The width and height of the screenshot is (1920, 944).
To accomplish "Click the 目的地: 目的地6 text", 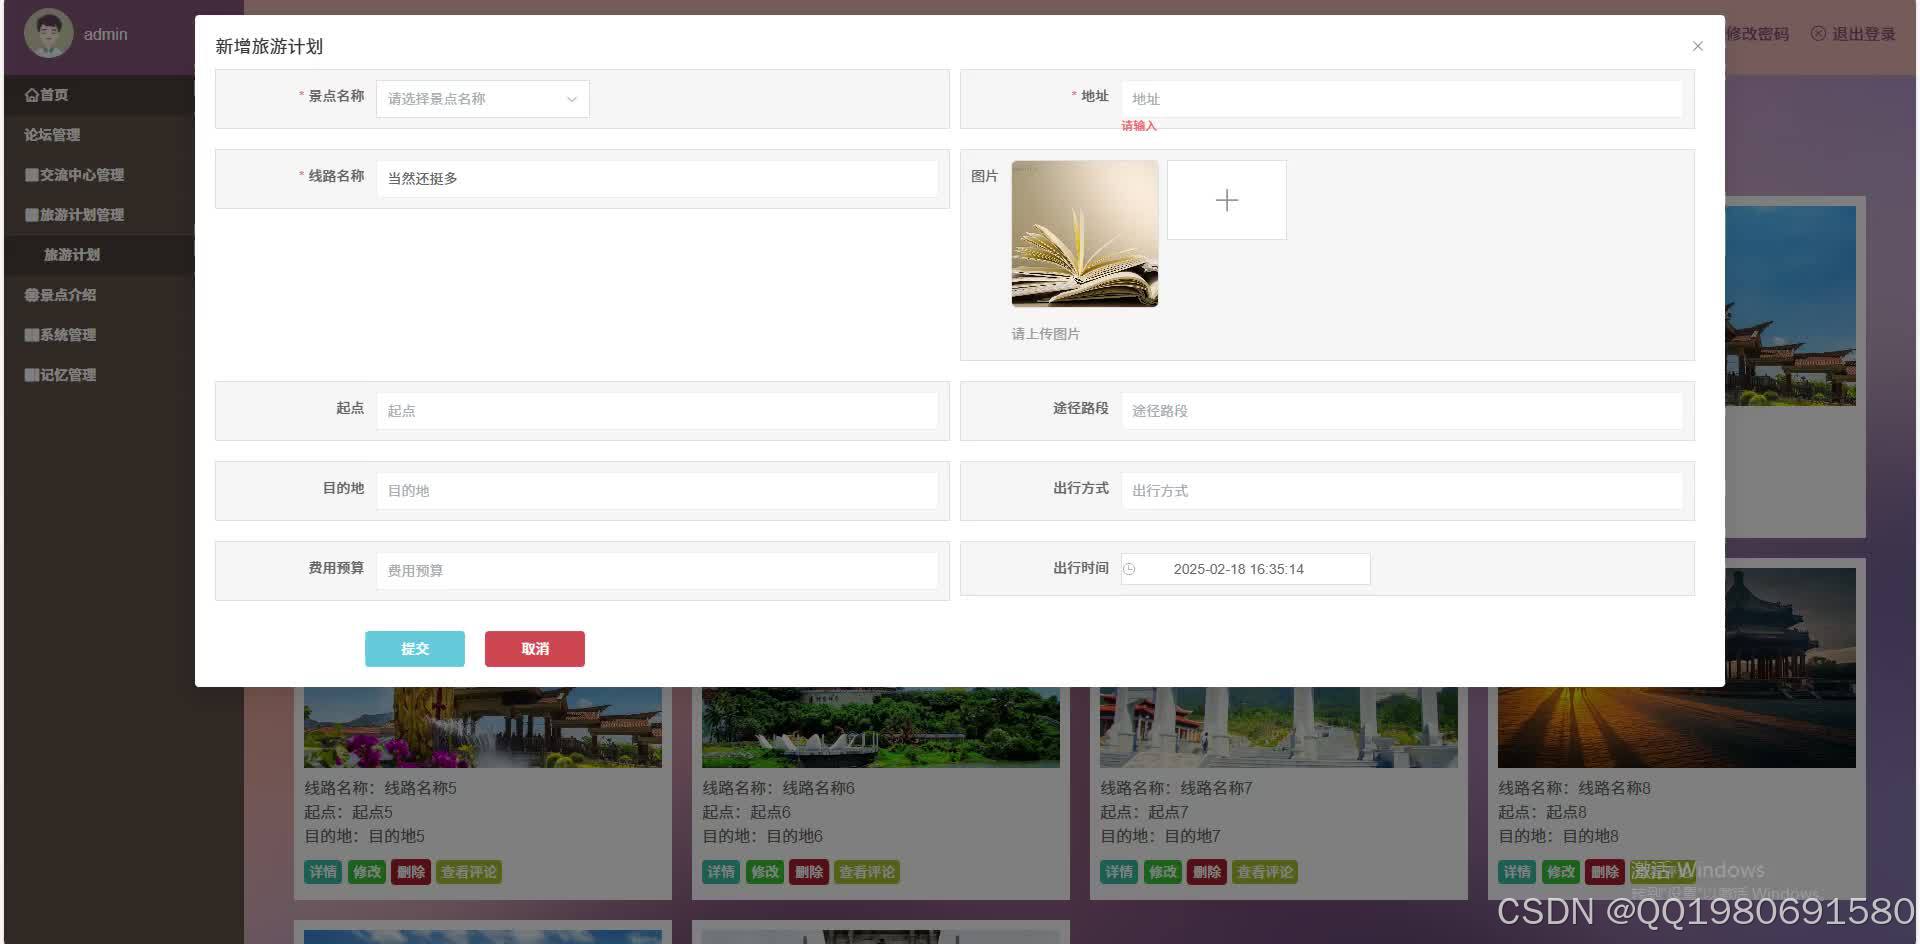I will point(762,836).
